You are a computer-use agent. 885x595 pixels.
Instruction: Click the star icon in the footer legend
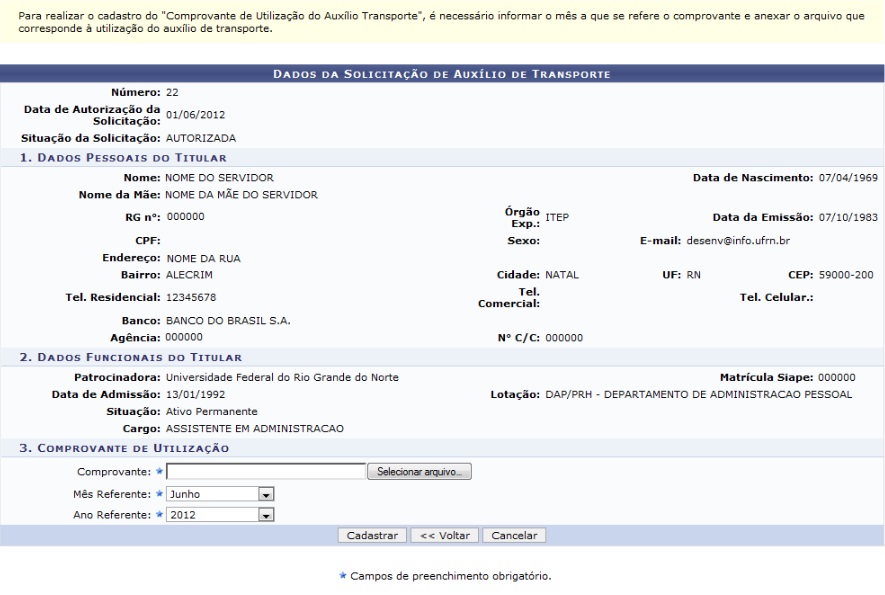pos(345,576)
